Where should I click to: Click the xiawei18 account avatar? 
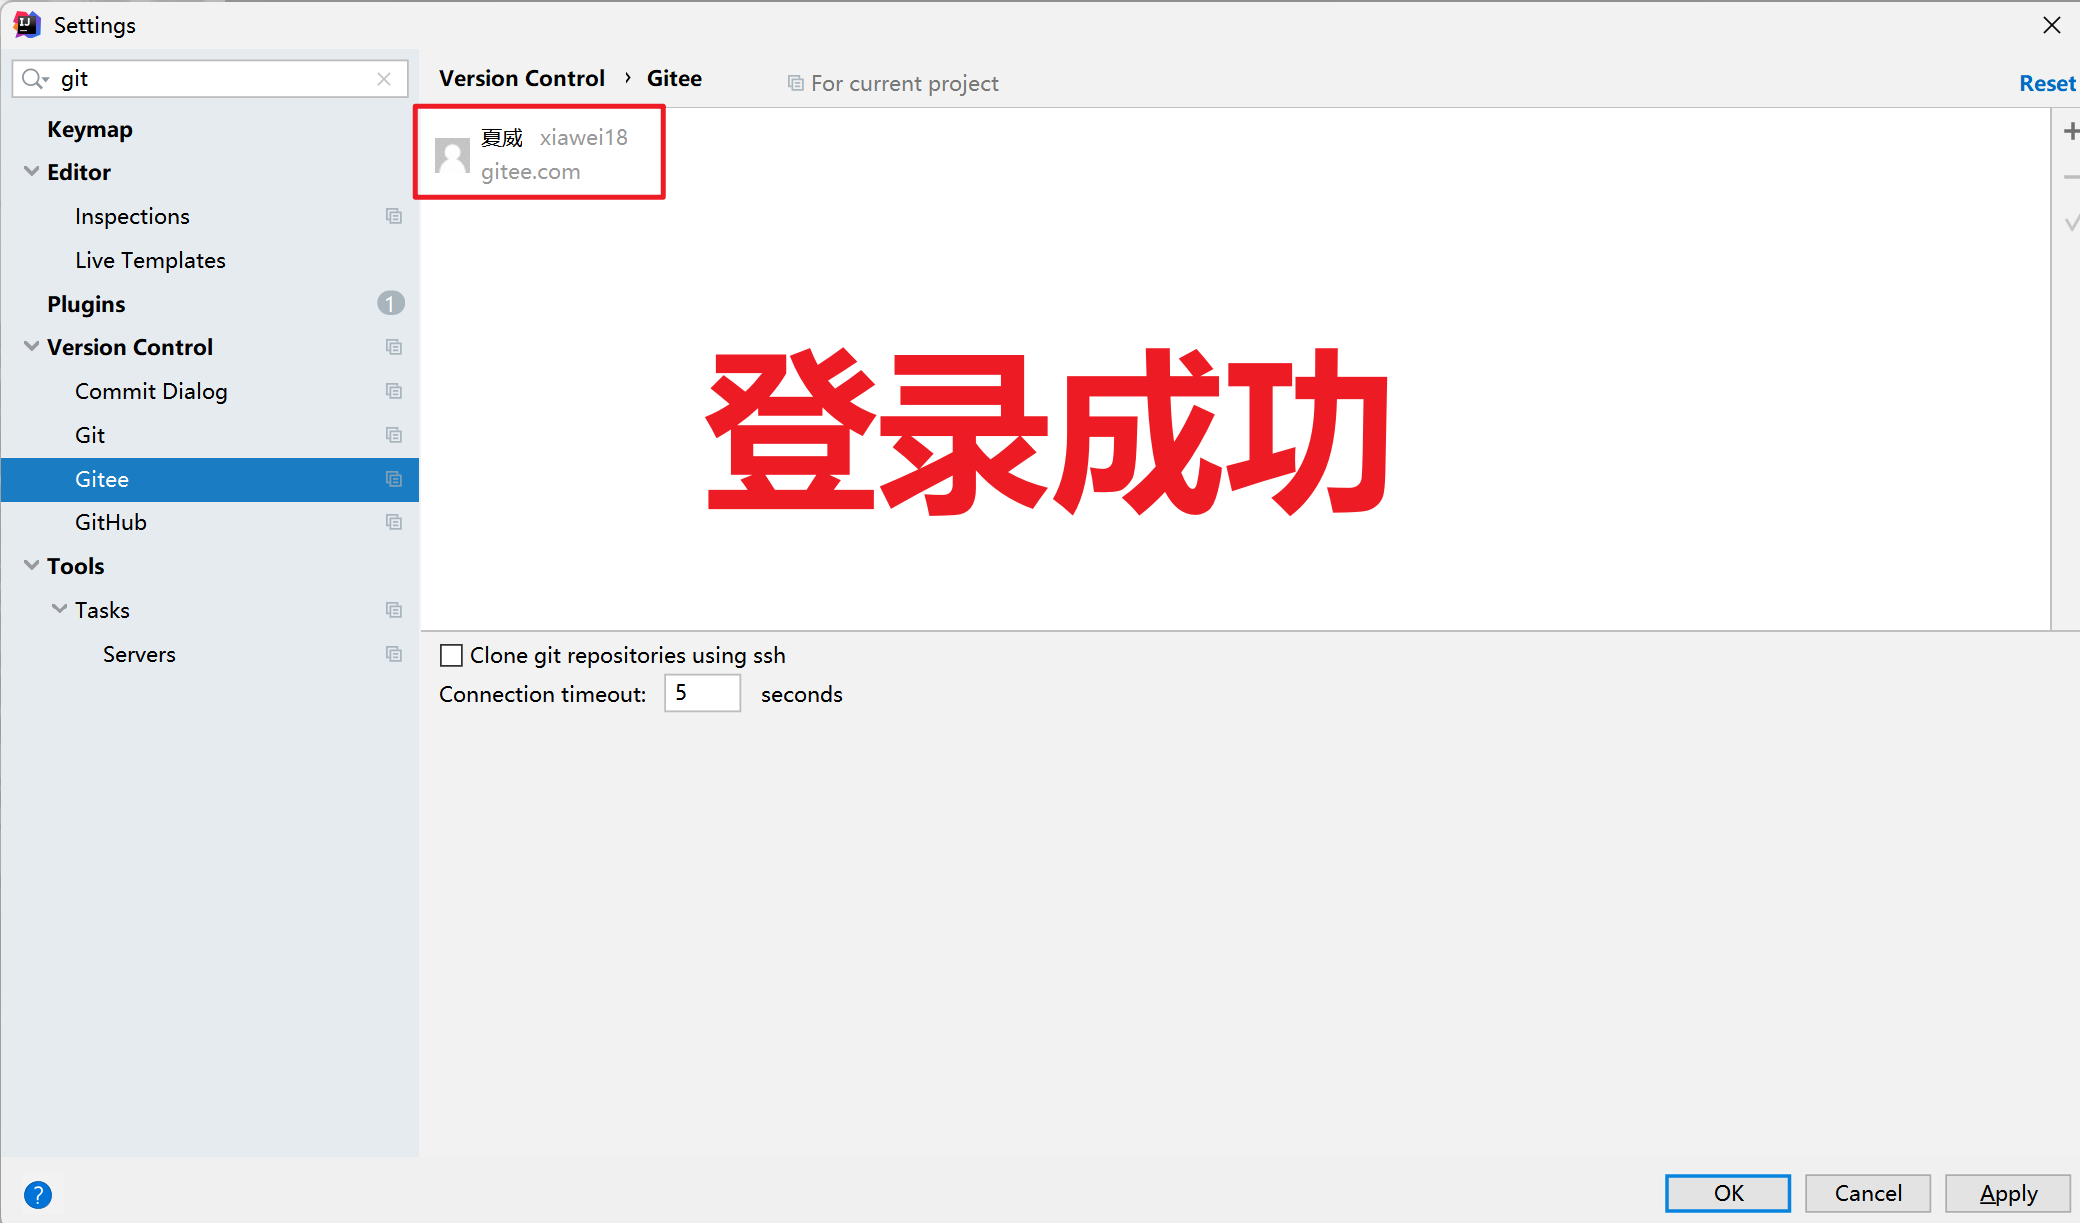point(453,155)
